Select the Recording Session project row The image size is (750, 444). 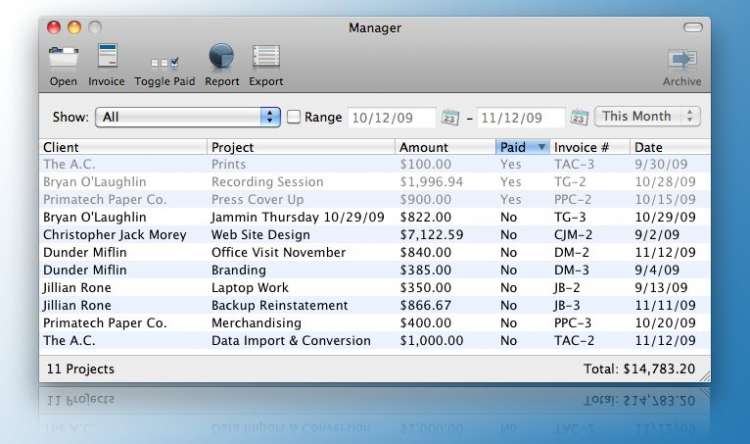[375, 182]
